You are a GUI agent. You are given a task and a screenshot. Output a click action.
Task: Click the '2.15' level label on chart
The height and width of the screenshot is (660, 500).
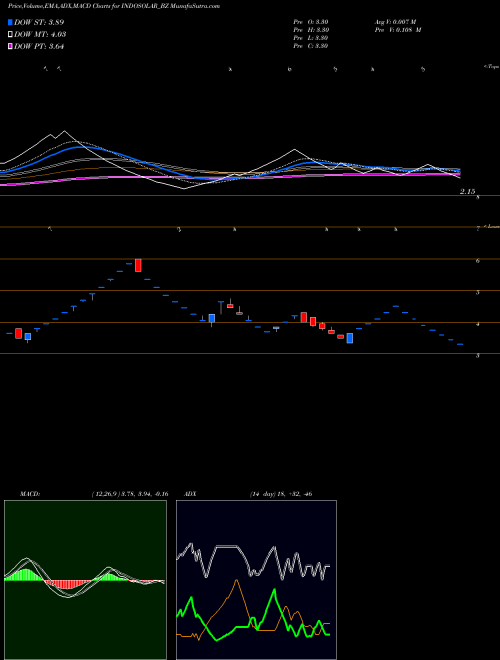point(467,192)
